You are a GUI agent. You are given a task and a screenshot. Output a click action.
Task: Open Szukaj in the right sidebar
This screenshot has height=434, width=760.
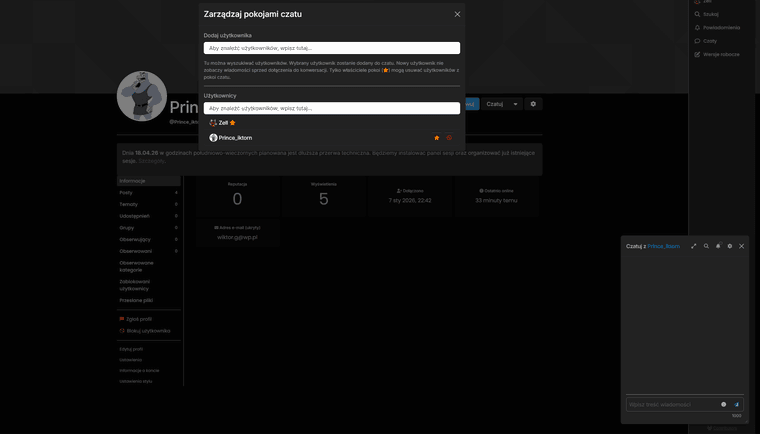[x=711, y=14]
